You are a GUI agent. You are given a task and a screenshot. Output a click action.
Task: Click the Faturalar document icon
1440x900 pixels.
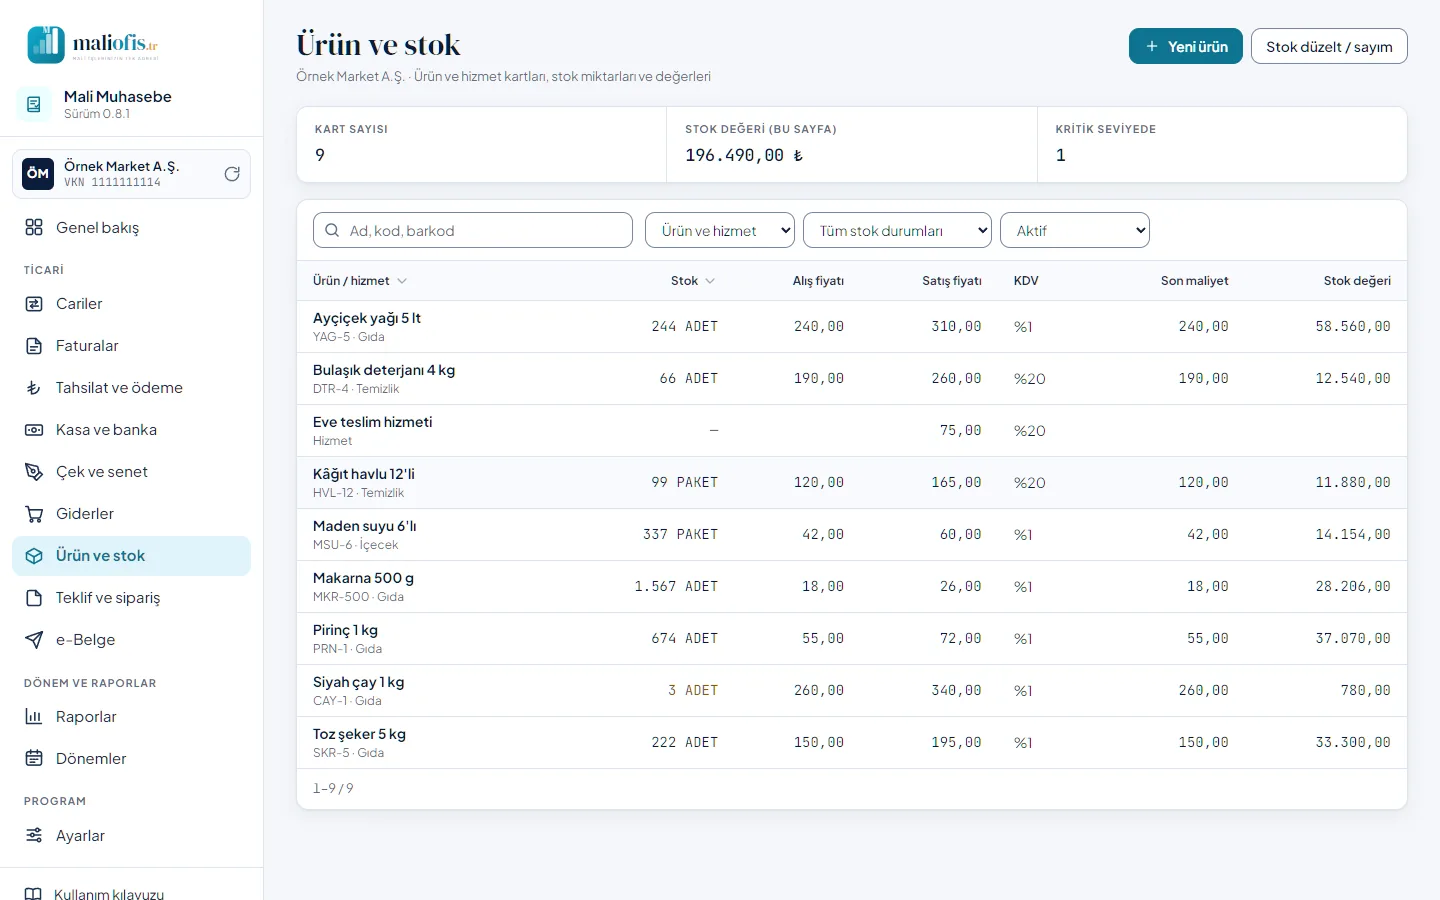(x=34, y=346)
